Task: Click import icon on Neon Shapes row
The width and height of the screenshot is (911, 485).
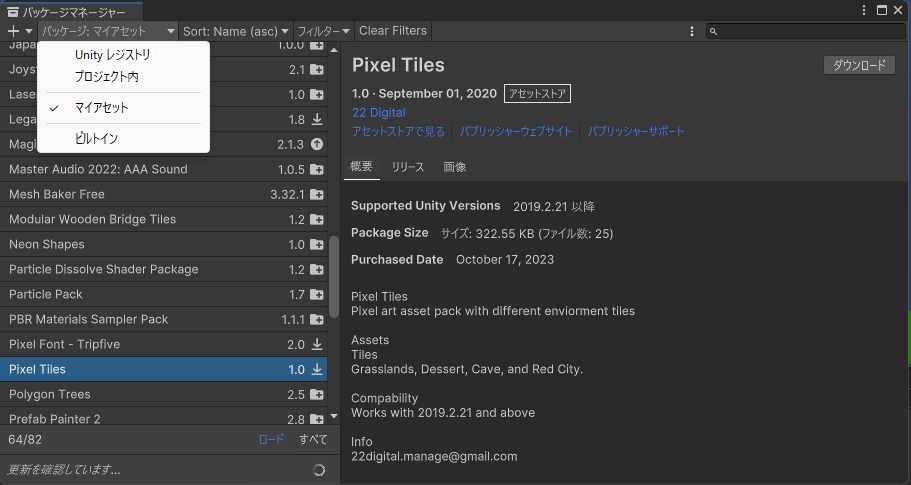Action: [x=317, y=245]
